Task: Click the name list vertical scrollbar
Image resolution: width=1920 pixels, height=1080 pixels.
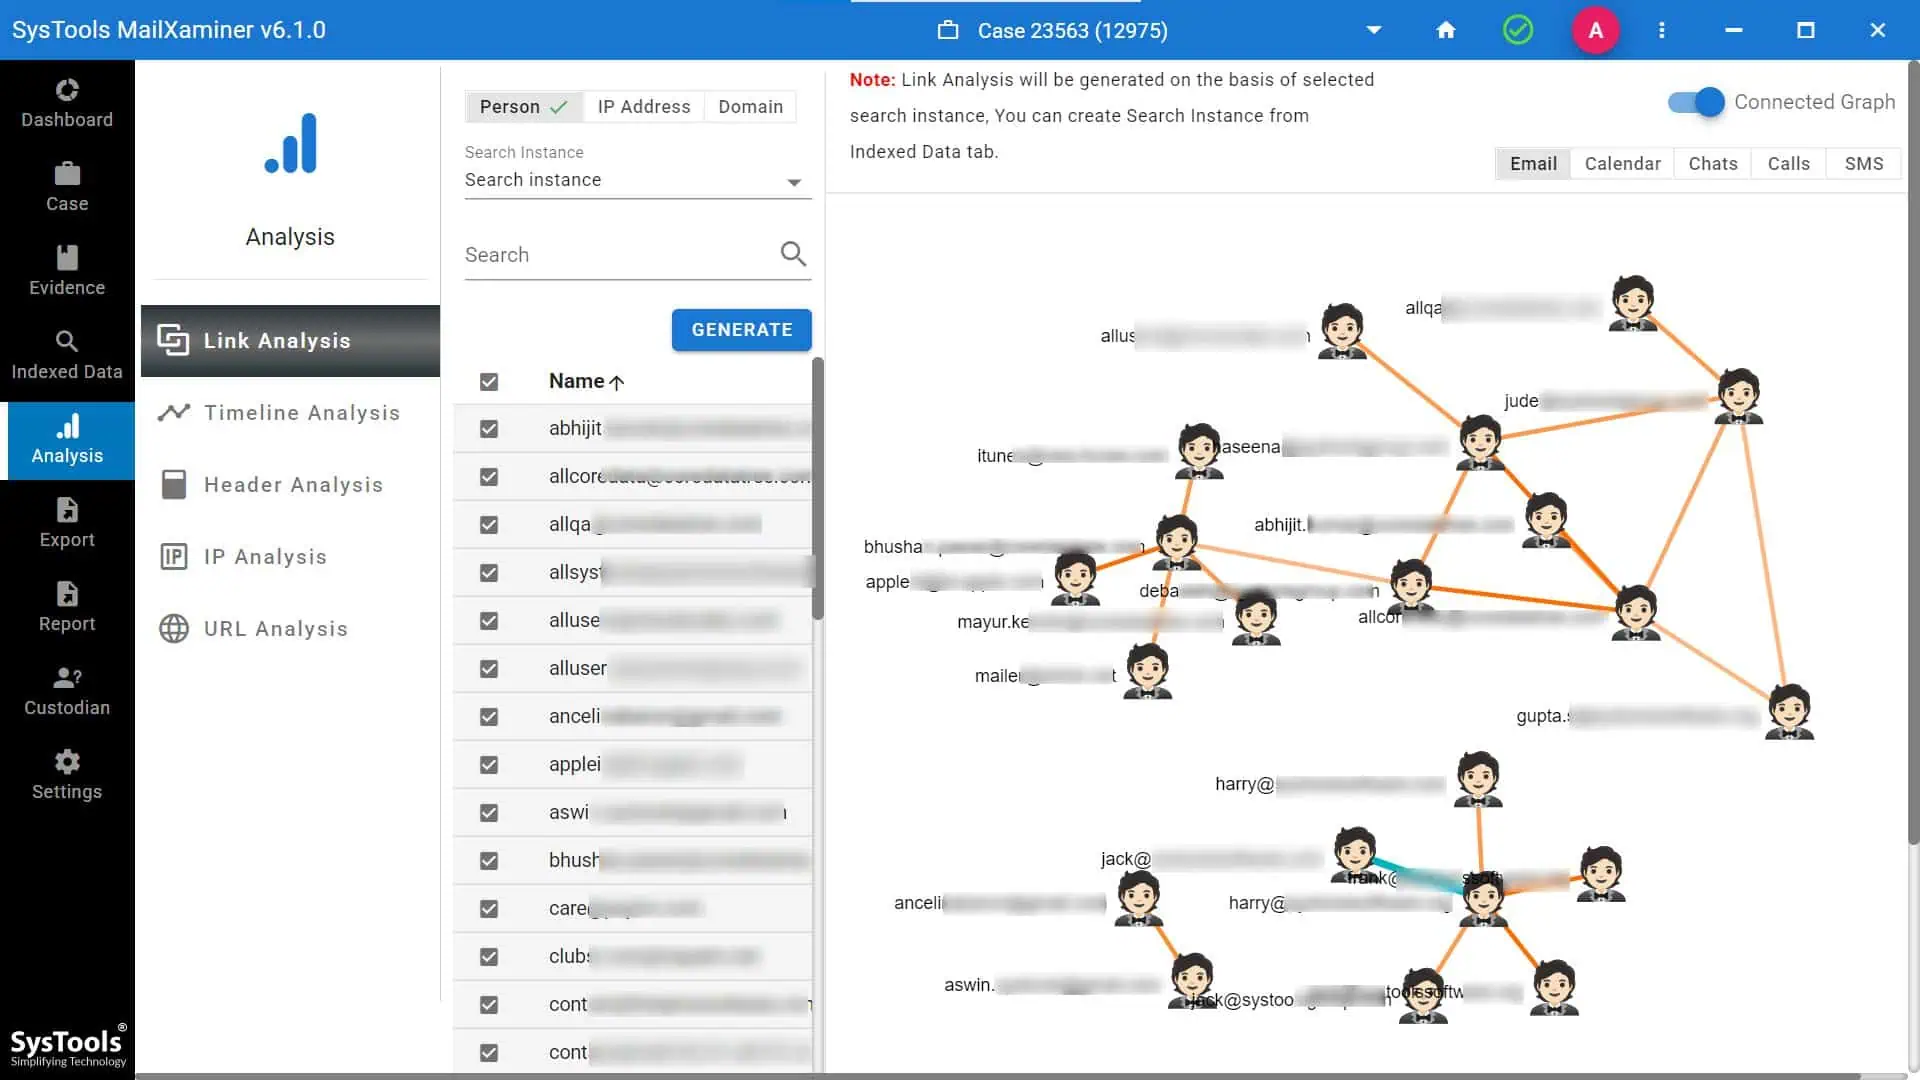Action: pyautogui.click(x=817, y=488)
